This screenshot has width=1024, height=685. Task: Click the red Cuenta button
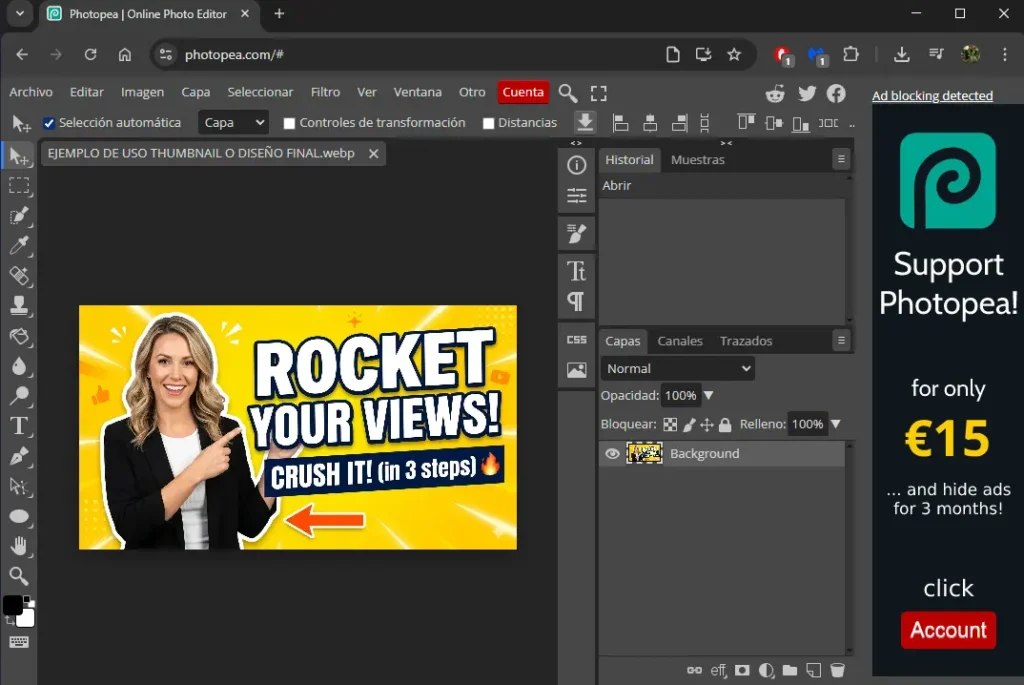click(523, 92)
